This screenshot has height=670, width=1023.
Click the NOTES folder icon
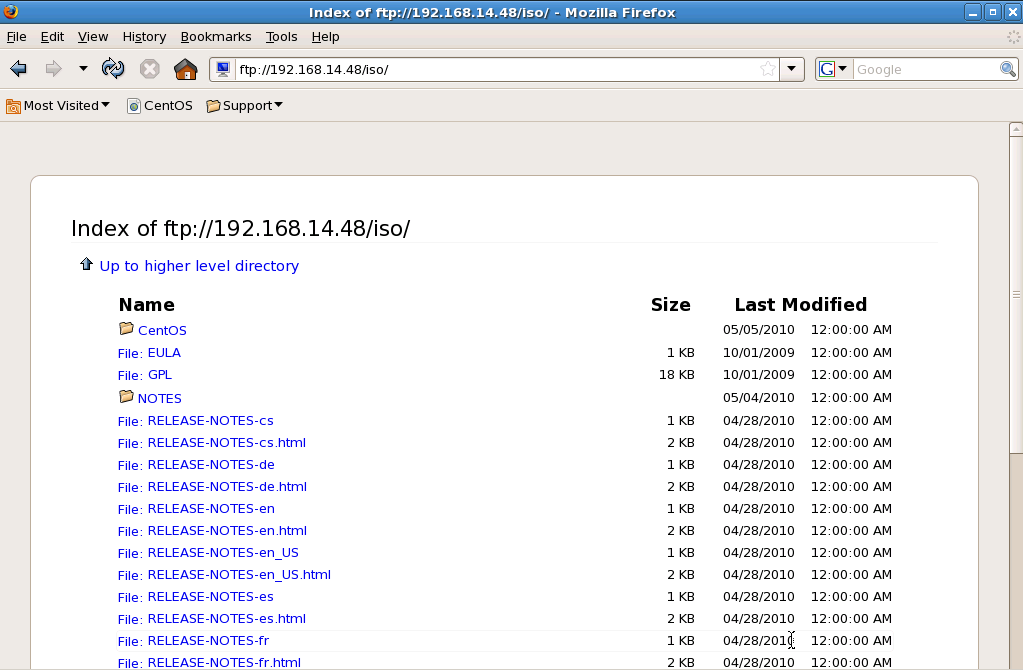click(x=126, y=396)
